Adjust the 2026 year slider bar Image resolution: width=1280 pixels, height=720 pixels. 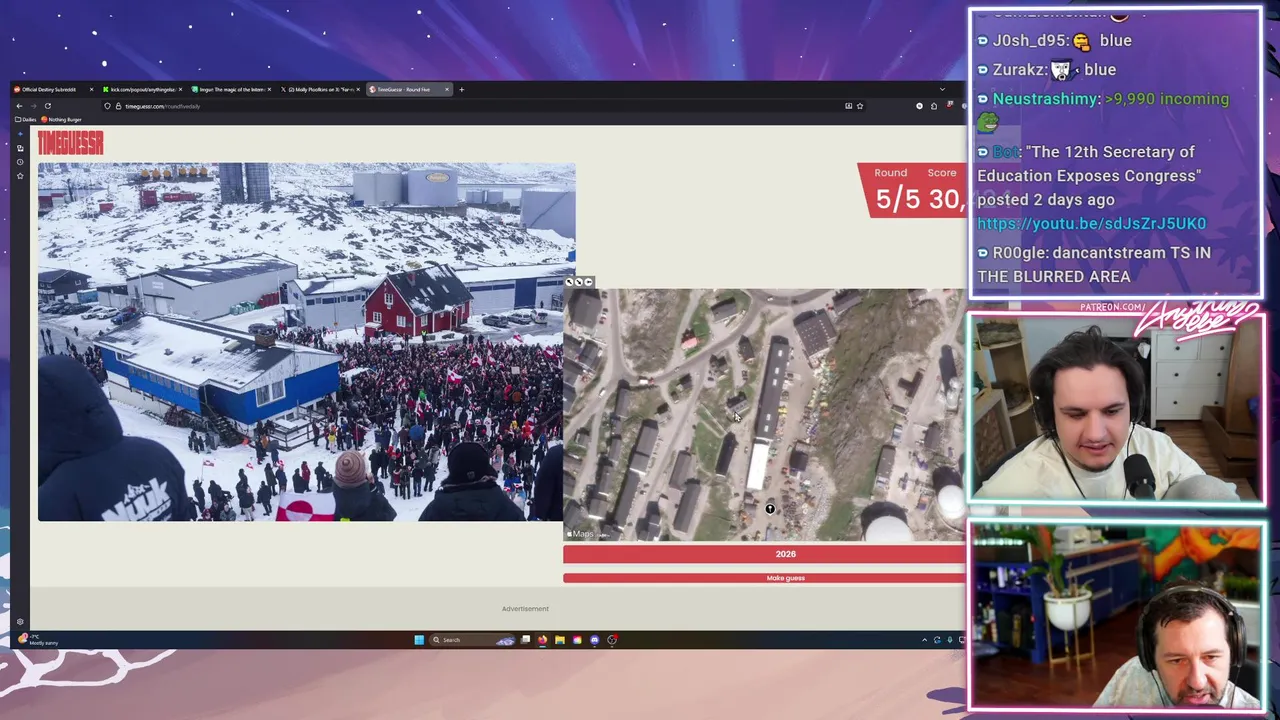click(765, 554)
